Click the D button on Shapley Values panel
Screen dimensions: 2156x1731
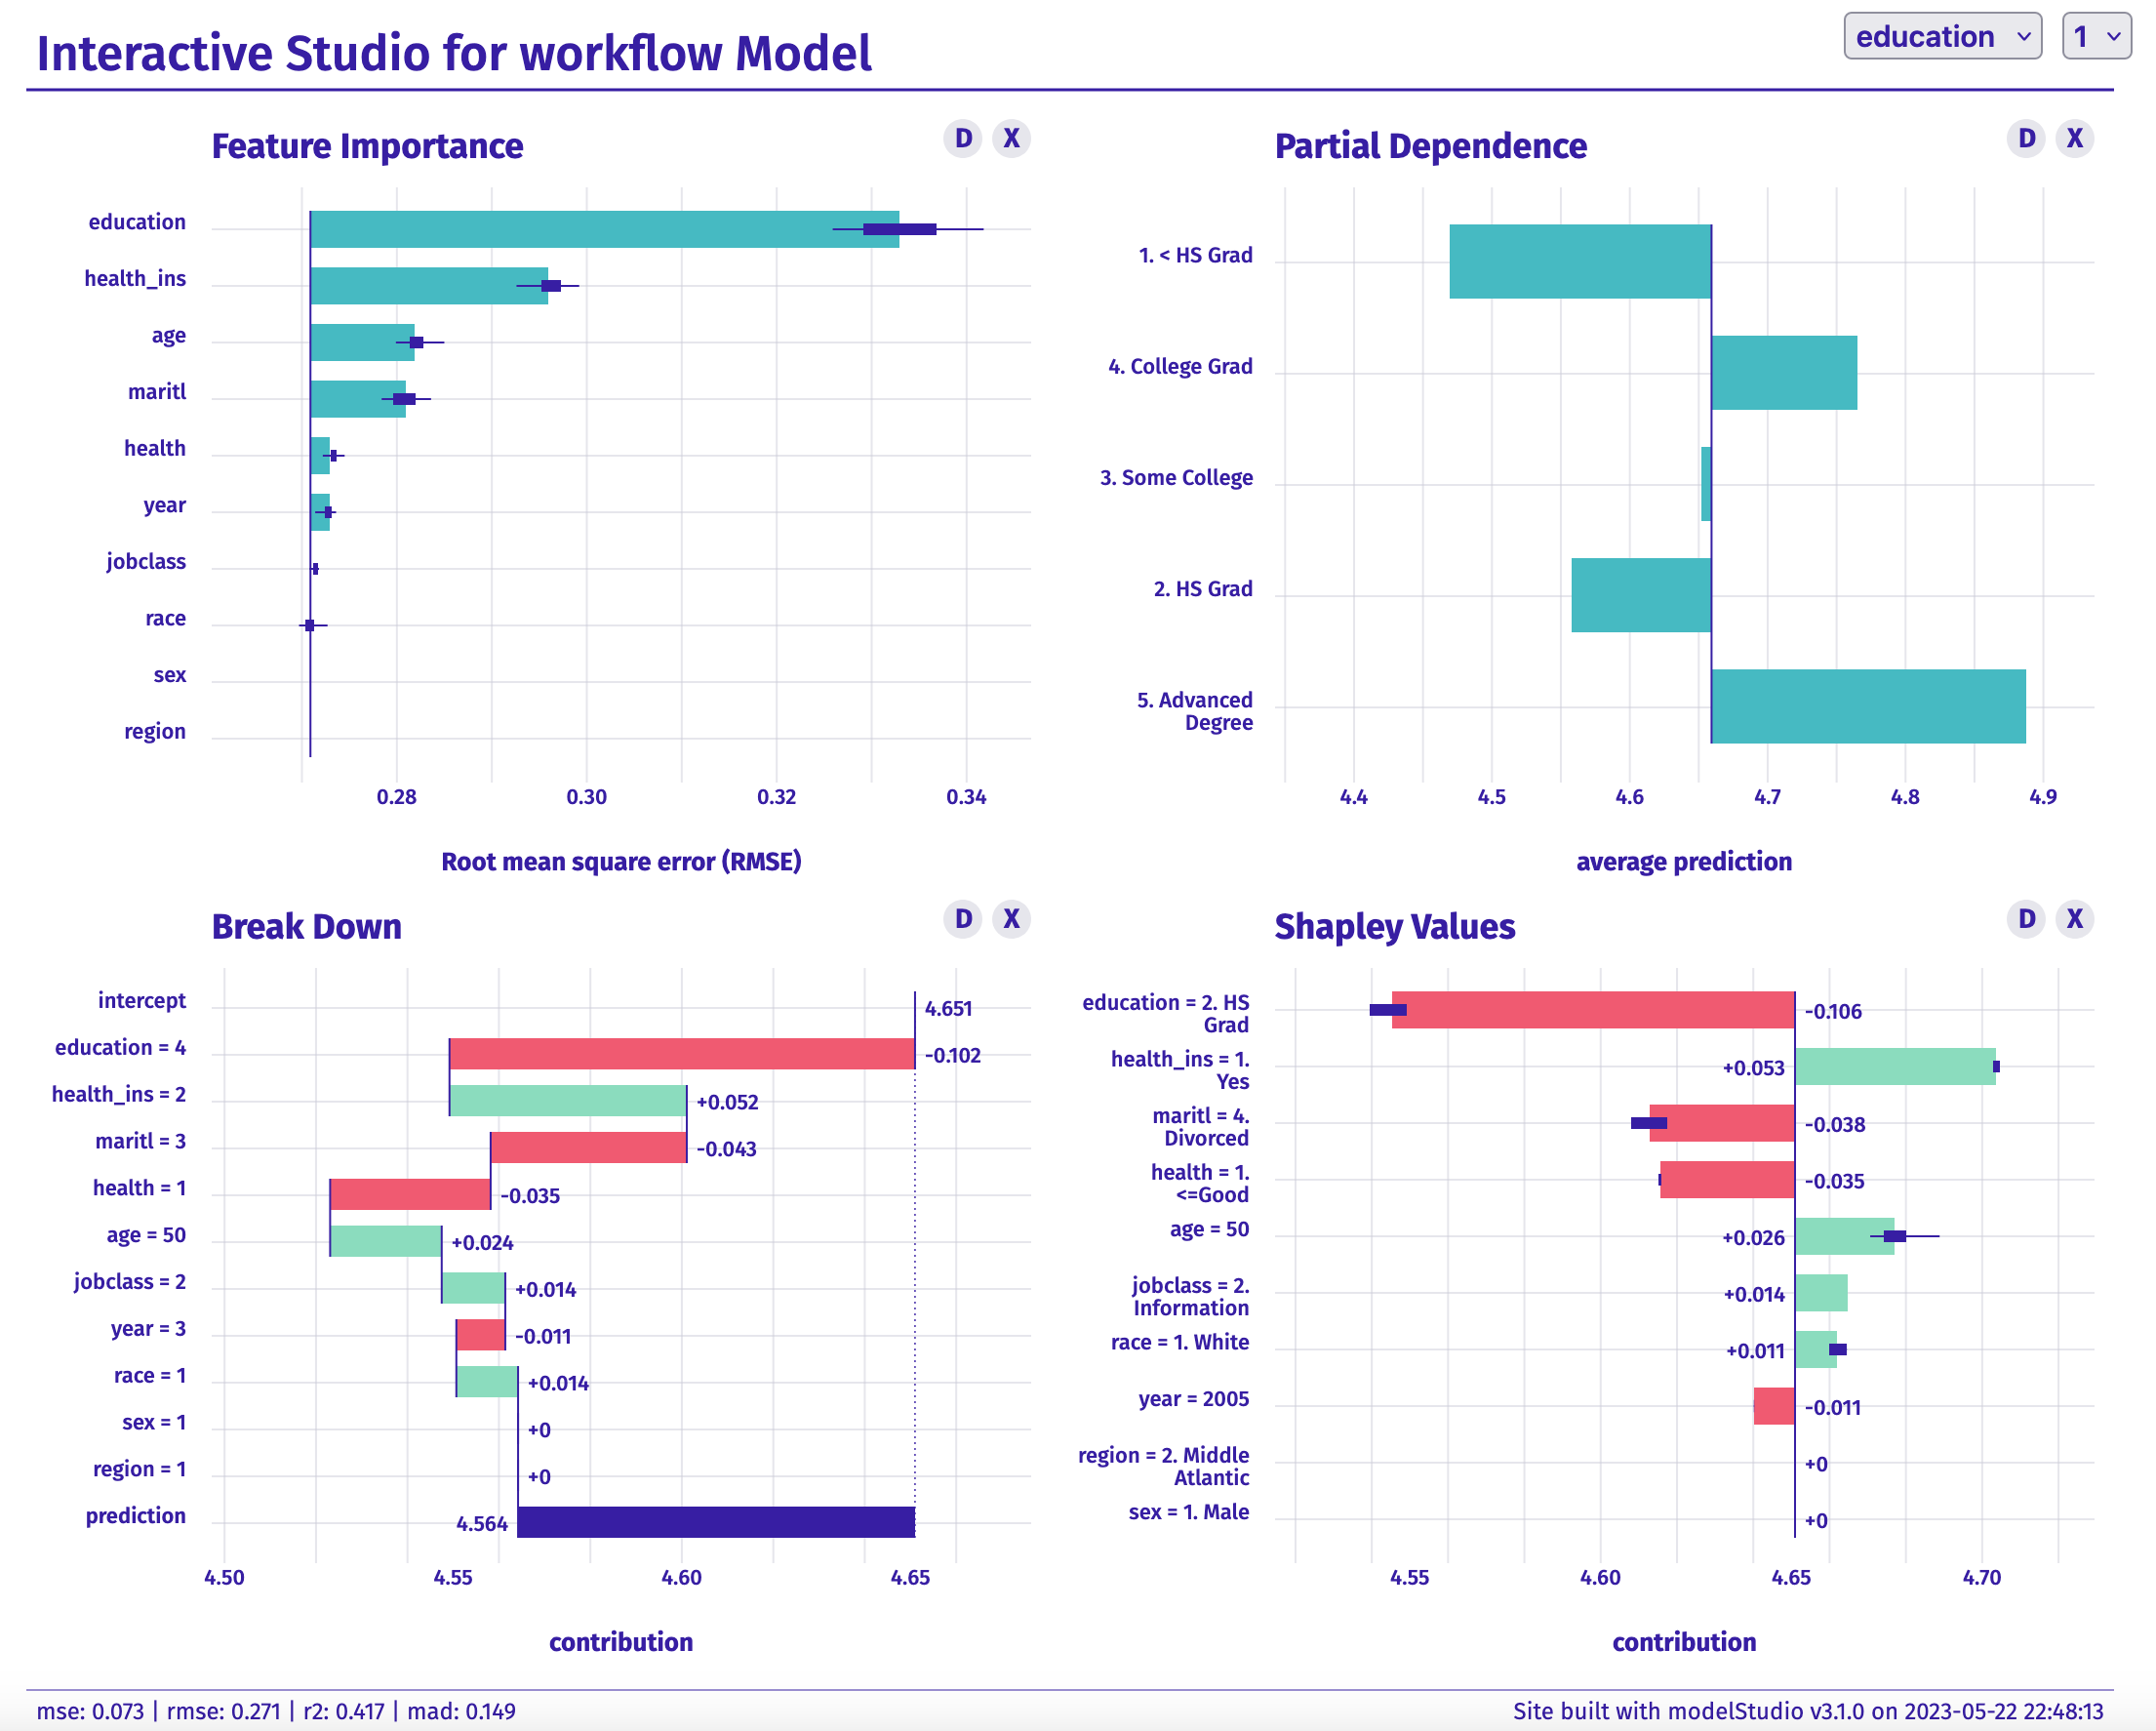pyautogui.click(x=2026, y=918)
